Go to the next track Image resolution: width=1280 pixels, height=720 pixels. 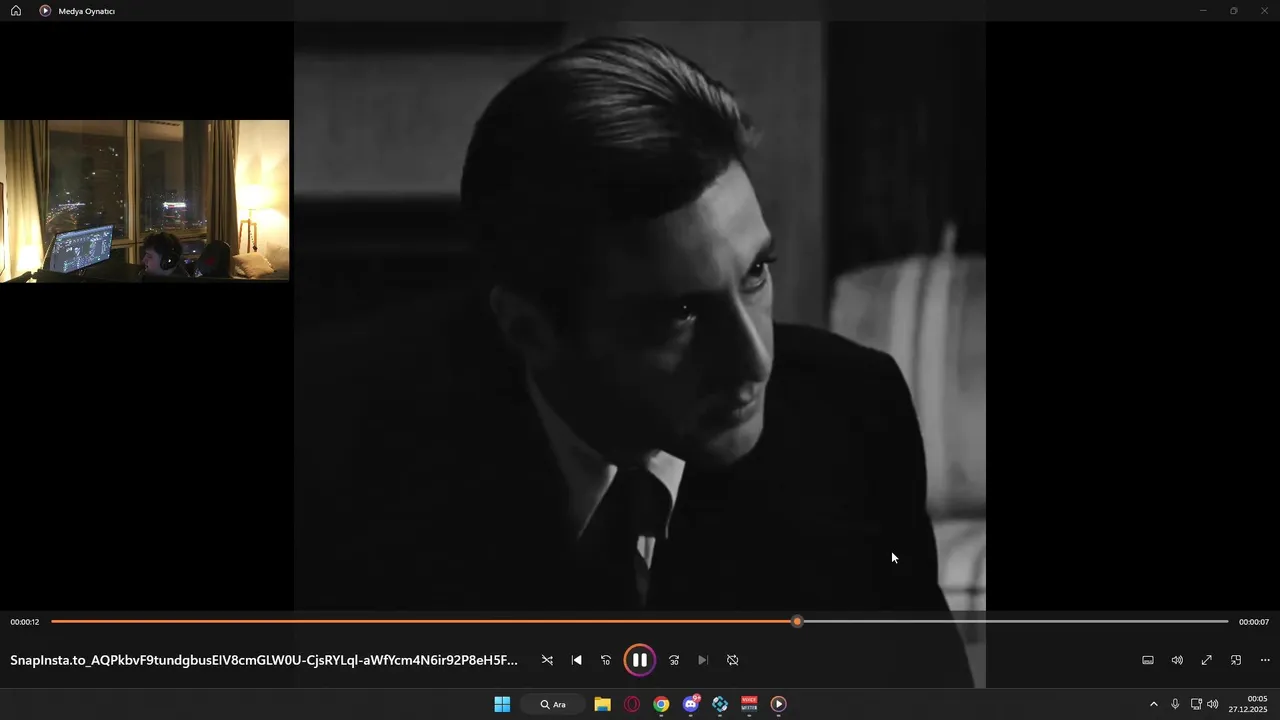(703, 660)
